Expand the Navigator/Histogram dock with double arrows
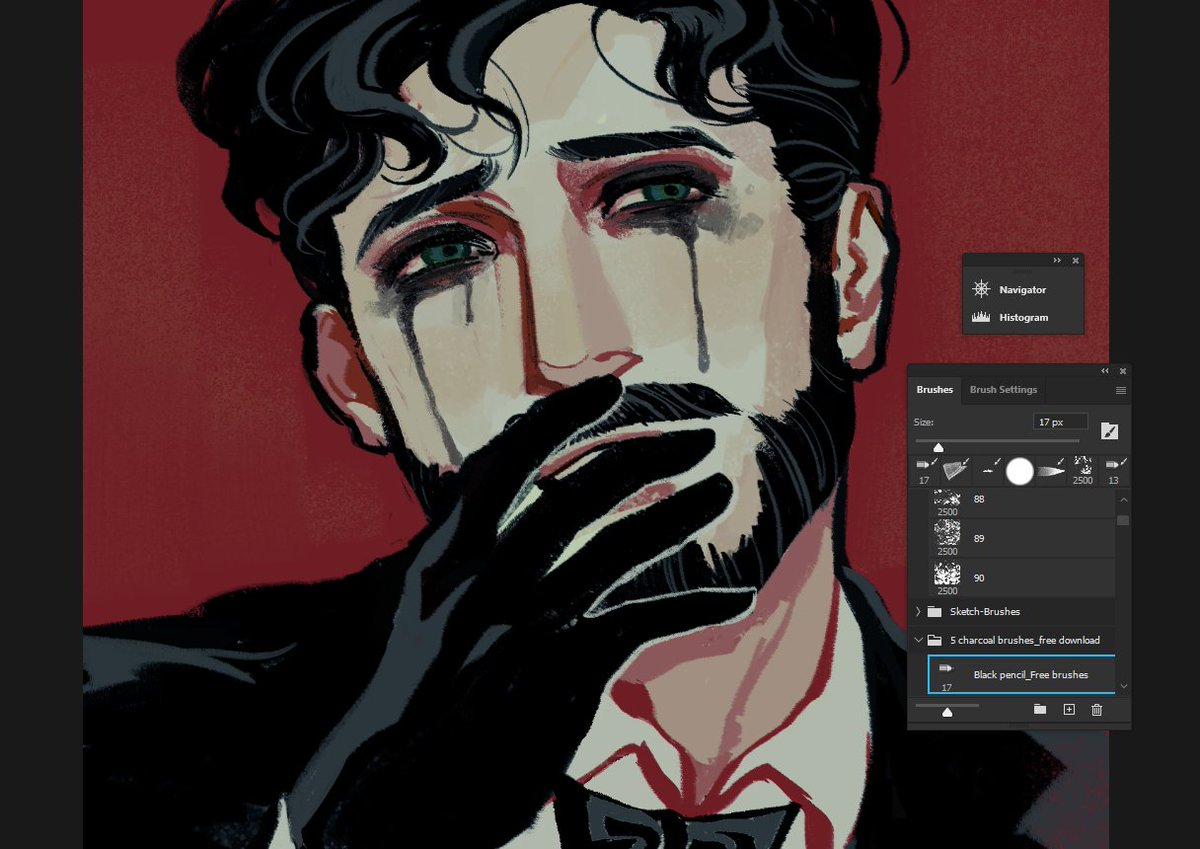 coord(1057,260)
